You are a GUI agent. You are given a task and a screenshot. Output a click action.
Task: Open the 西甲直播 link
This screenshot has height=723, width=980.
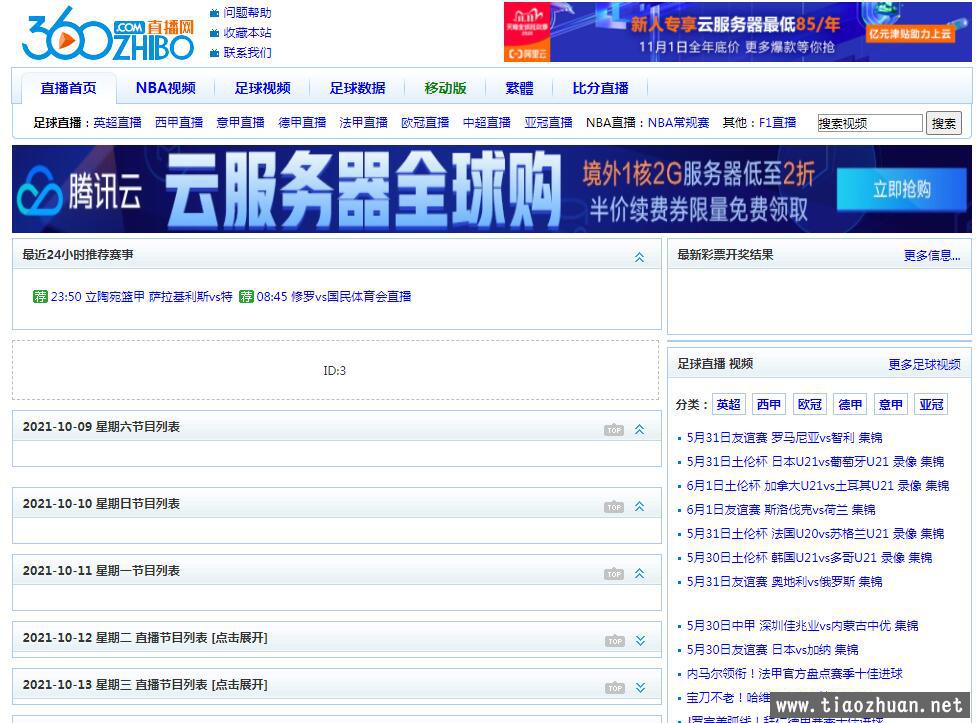(x=179, y=122)
